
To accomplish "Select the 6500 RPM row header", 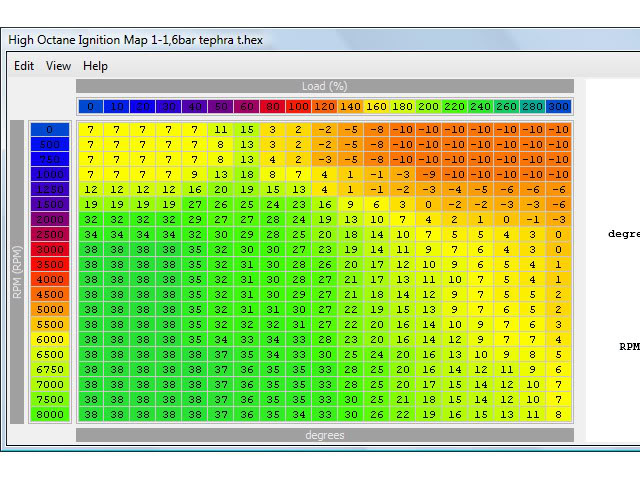I will (50, 354).
